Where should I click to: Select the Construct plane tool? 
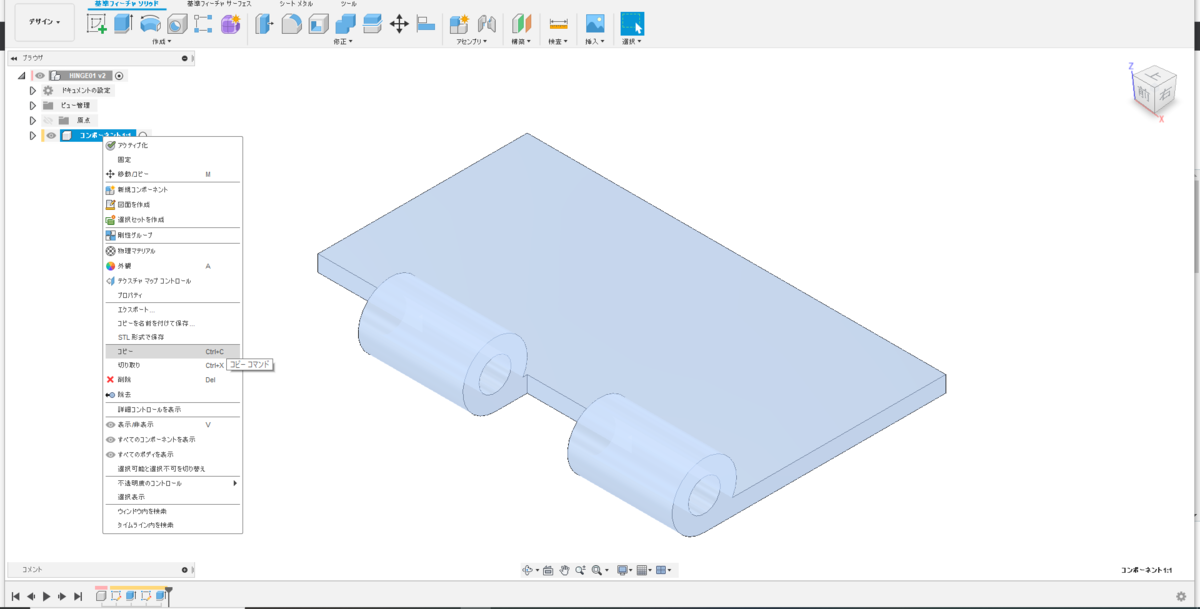coord(522,23)
